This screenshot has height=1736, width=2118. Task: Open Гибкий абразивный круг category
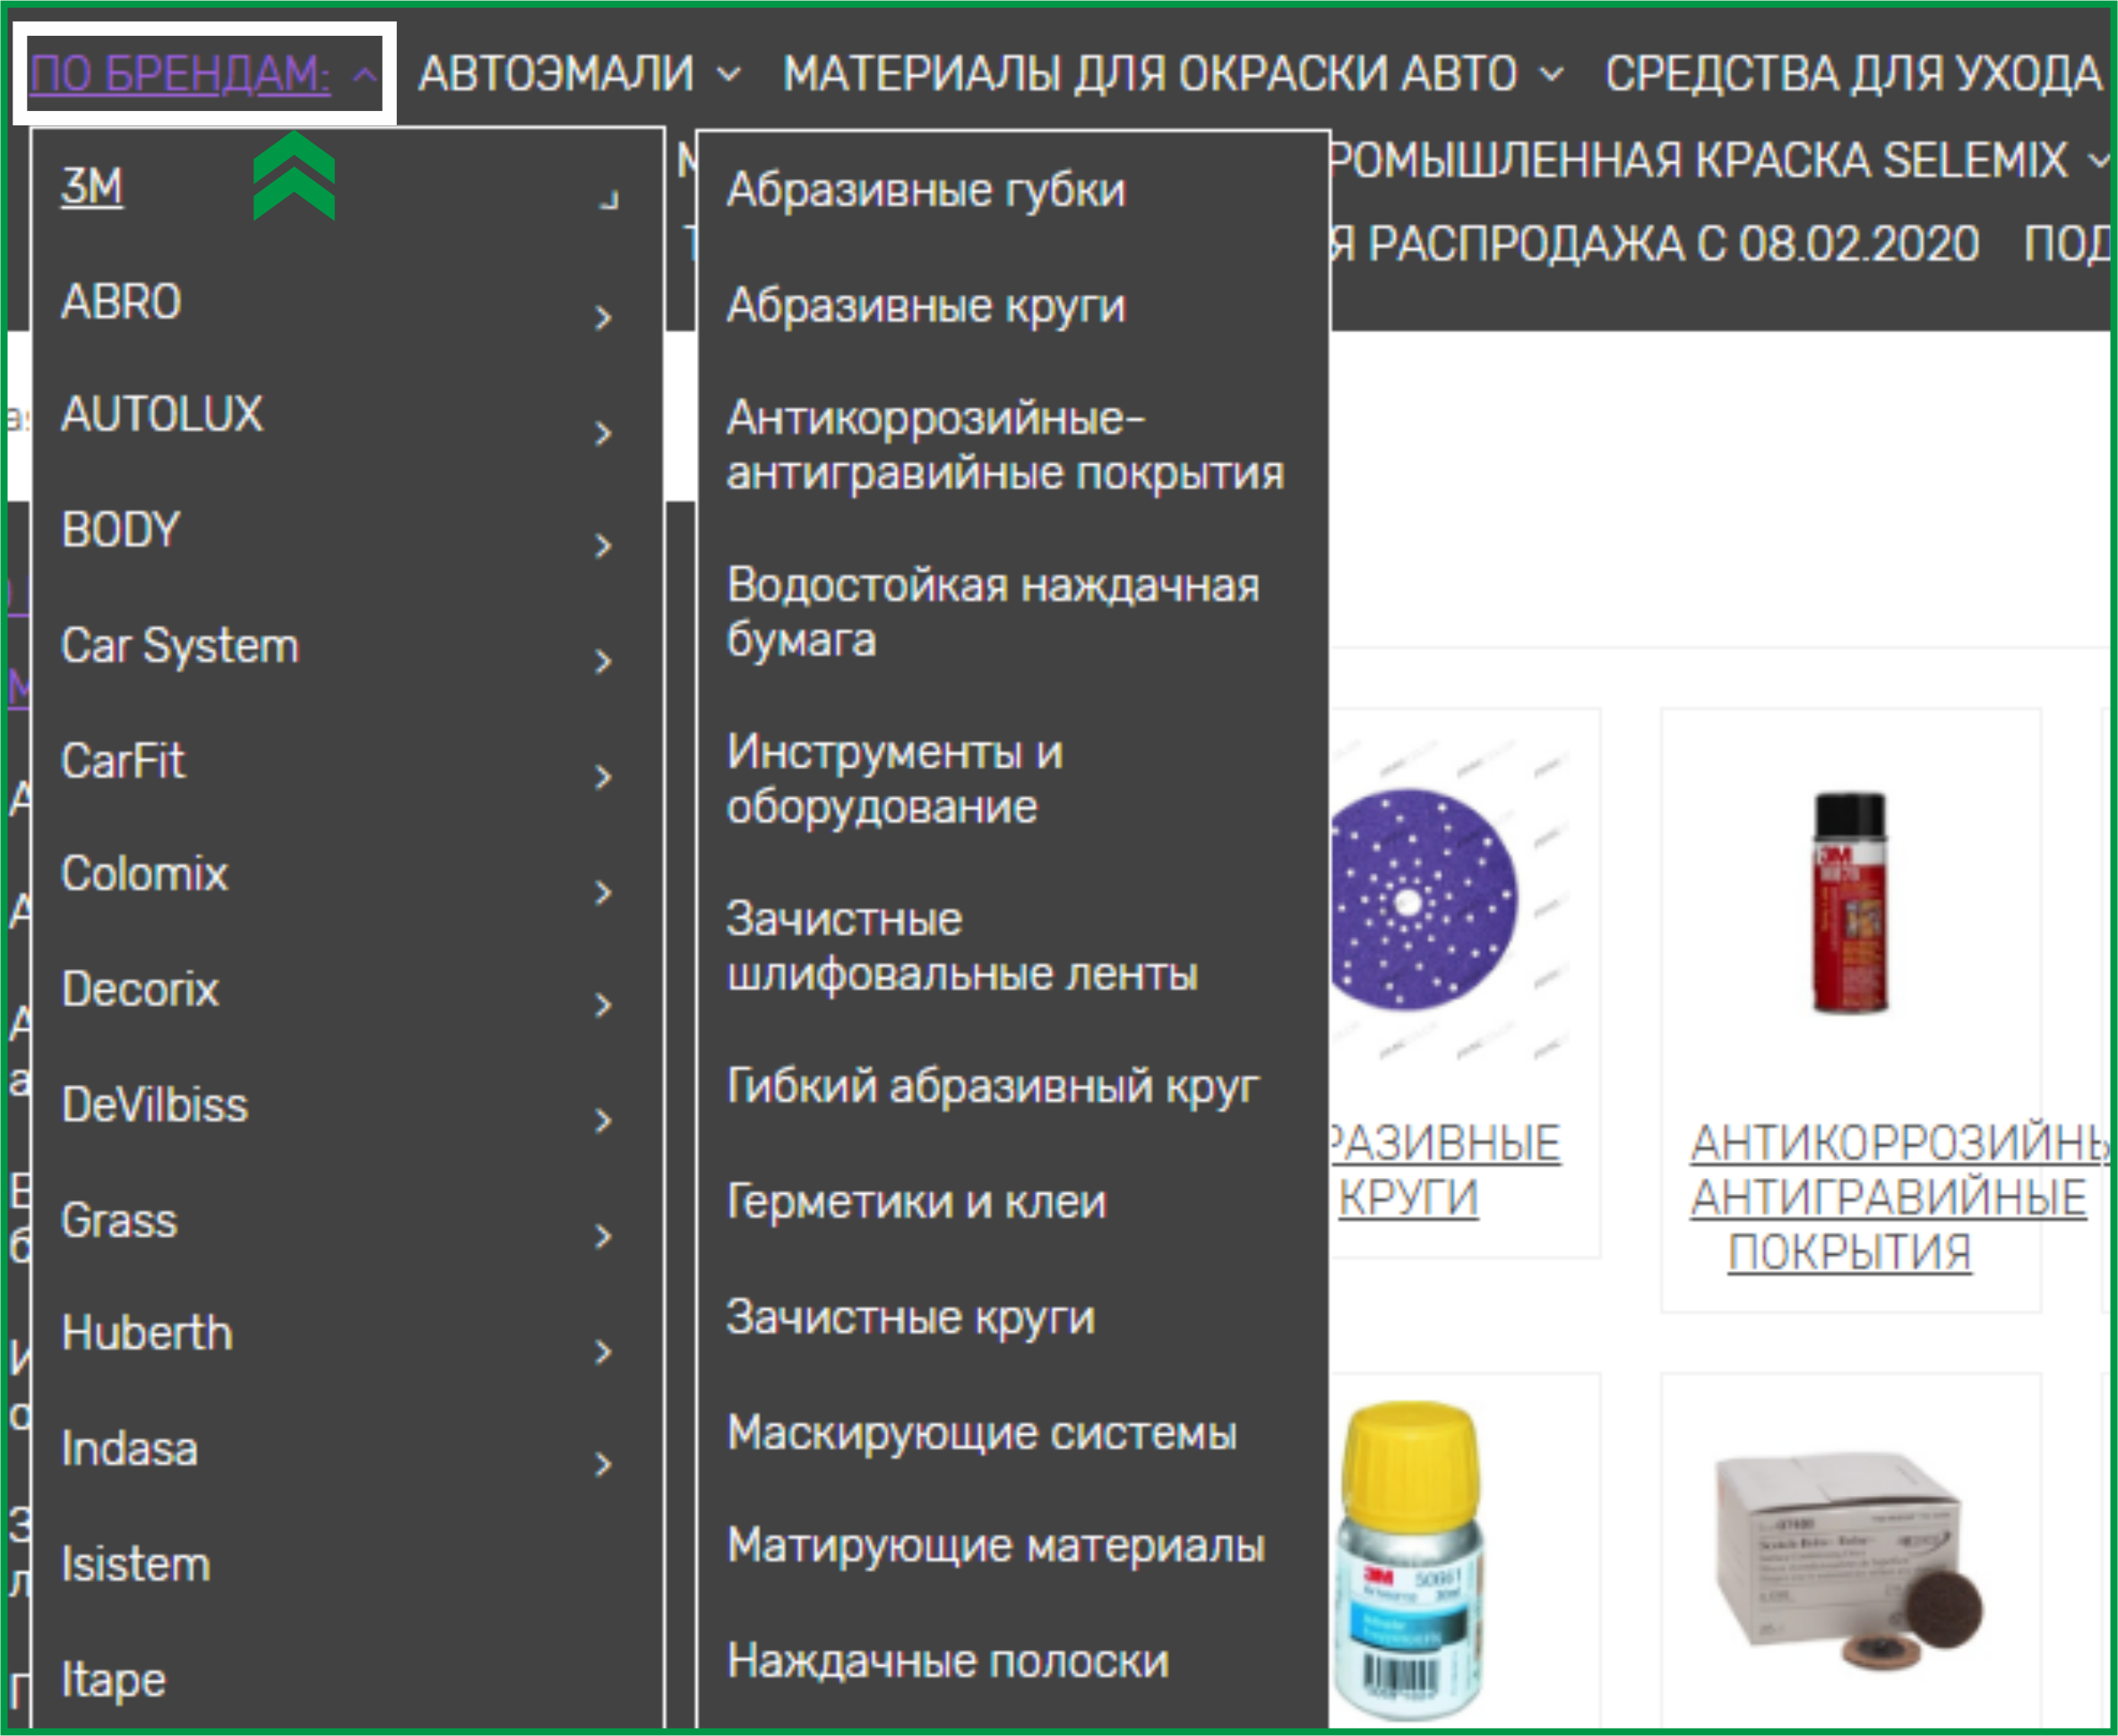point(992,1087)
